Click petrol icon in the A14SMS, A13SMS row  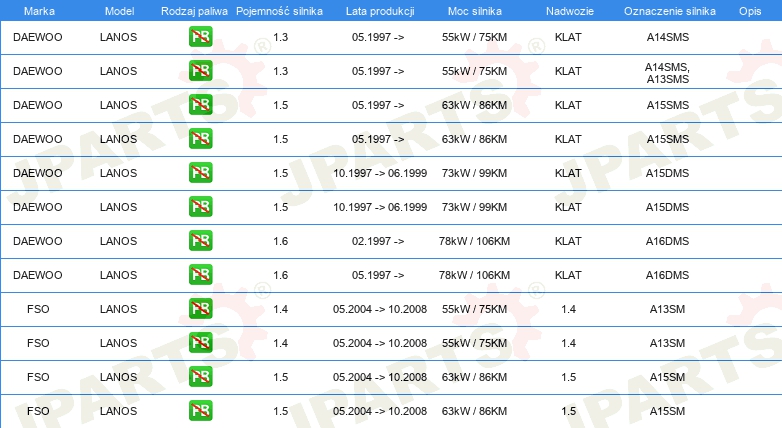tap(200, 71)
